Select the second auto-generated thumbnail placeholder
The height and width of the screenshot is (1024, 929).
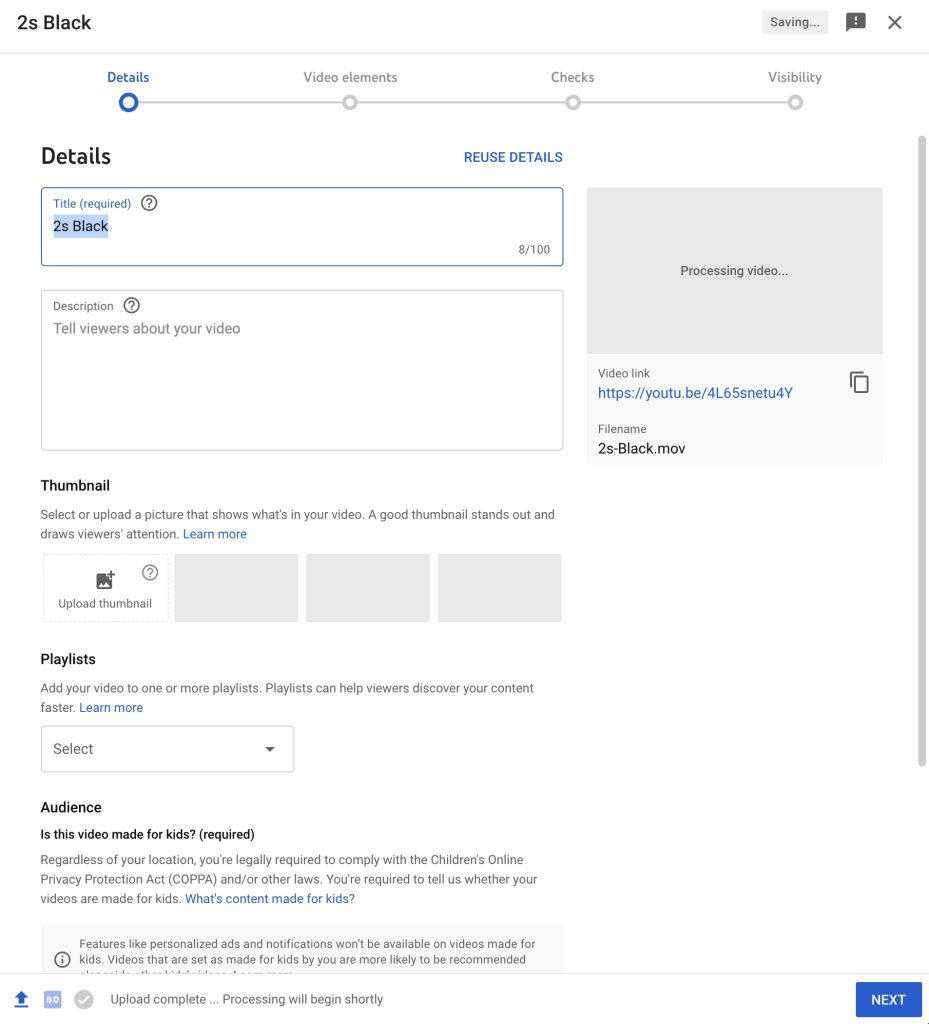coord(368,588)
